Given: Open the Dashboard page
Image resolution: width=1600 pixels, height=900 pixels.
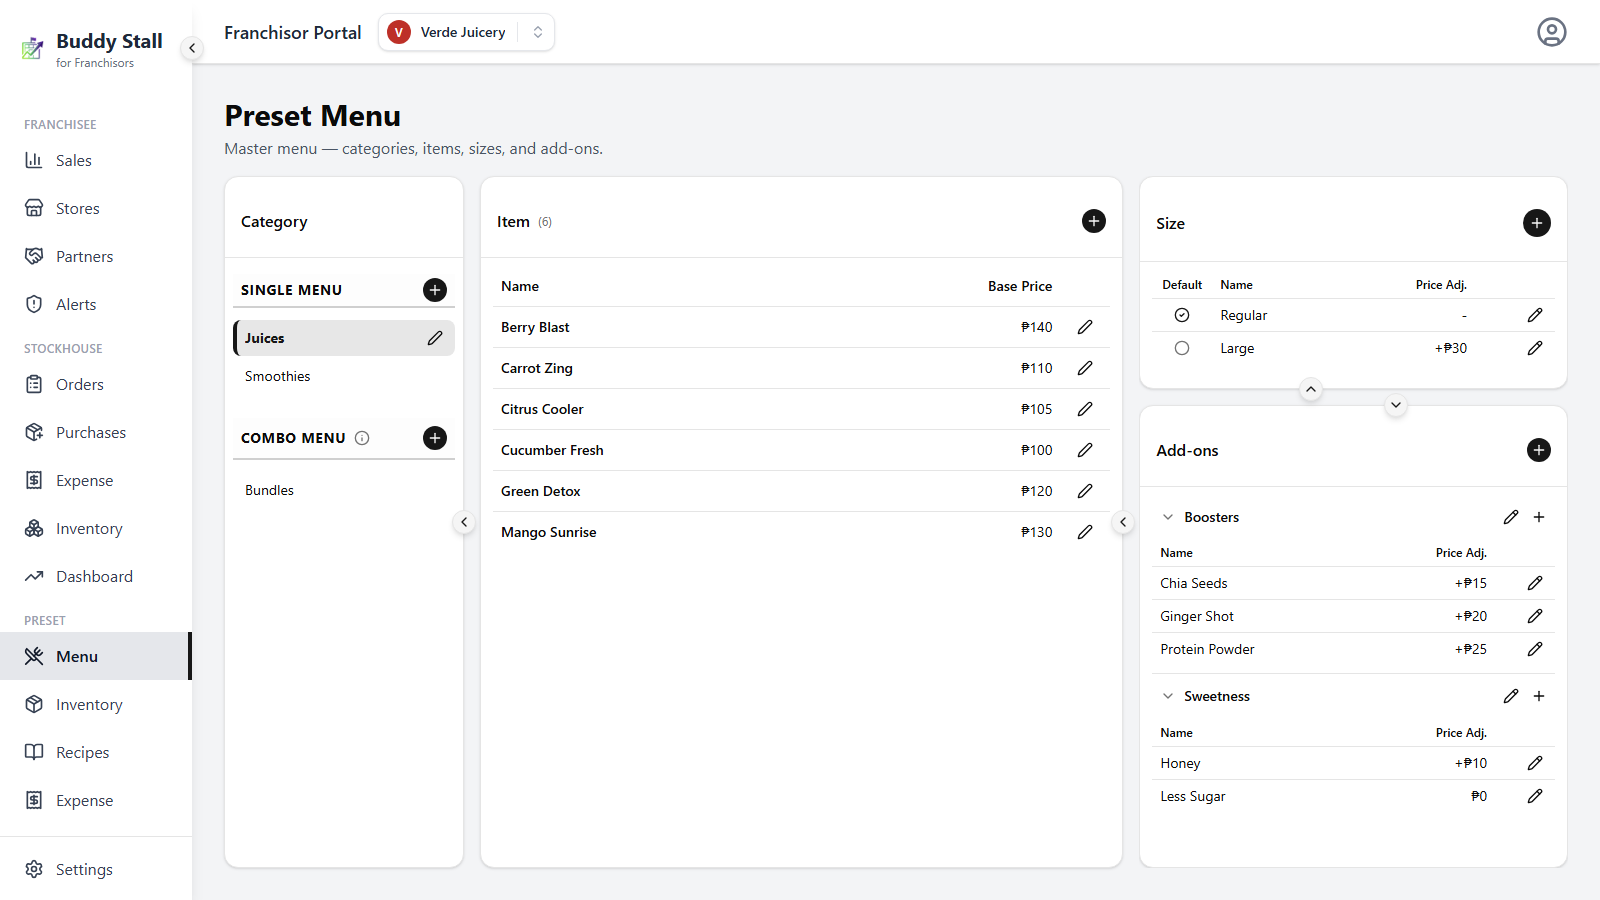Looking at the screenshot, I should pos(96,576).
